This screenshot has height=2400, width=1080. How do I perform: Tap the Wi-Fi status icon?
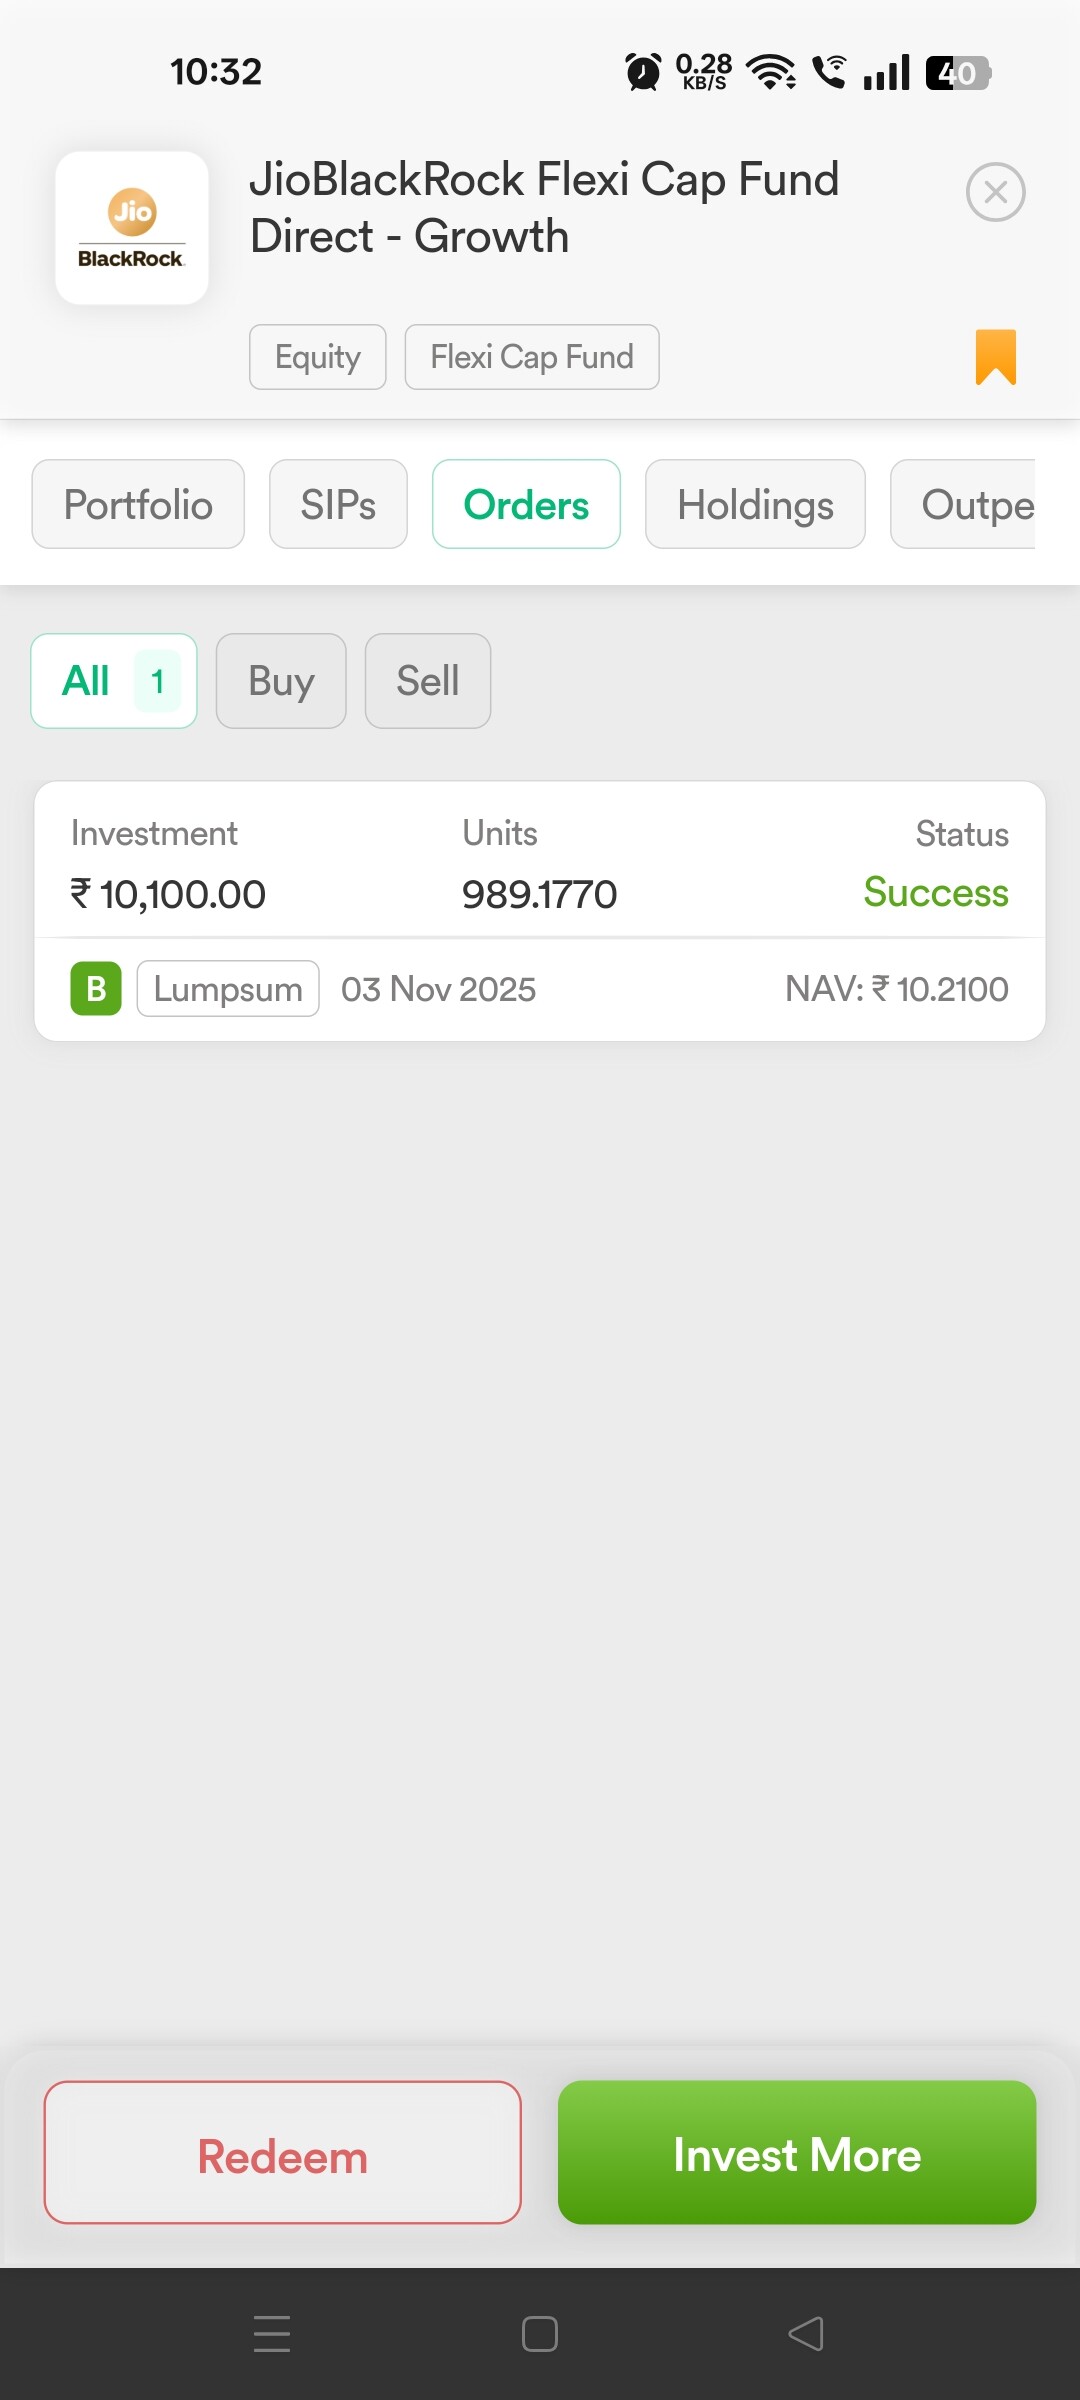[x=771, y=72]
